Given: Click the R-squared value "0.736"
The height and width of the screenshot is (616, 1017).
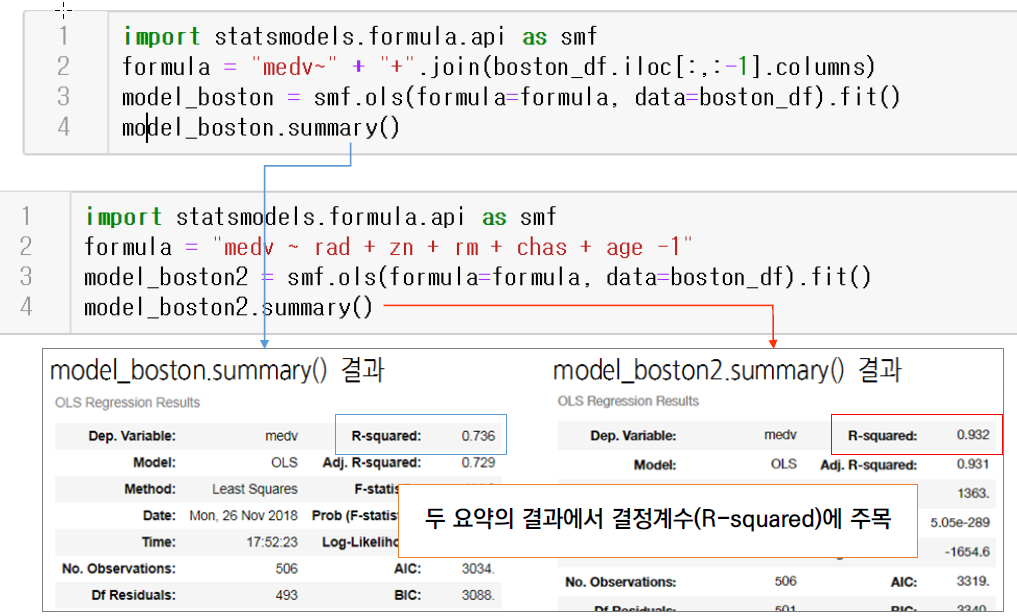Looking at the screenshot, I should pos(478,436).
